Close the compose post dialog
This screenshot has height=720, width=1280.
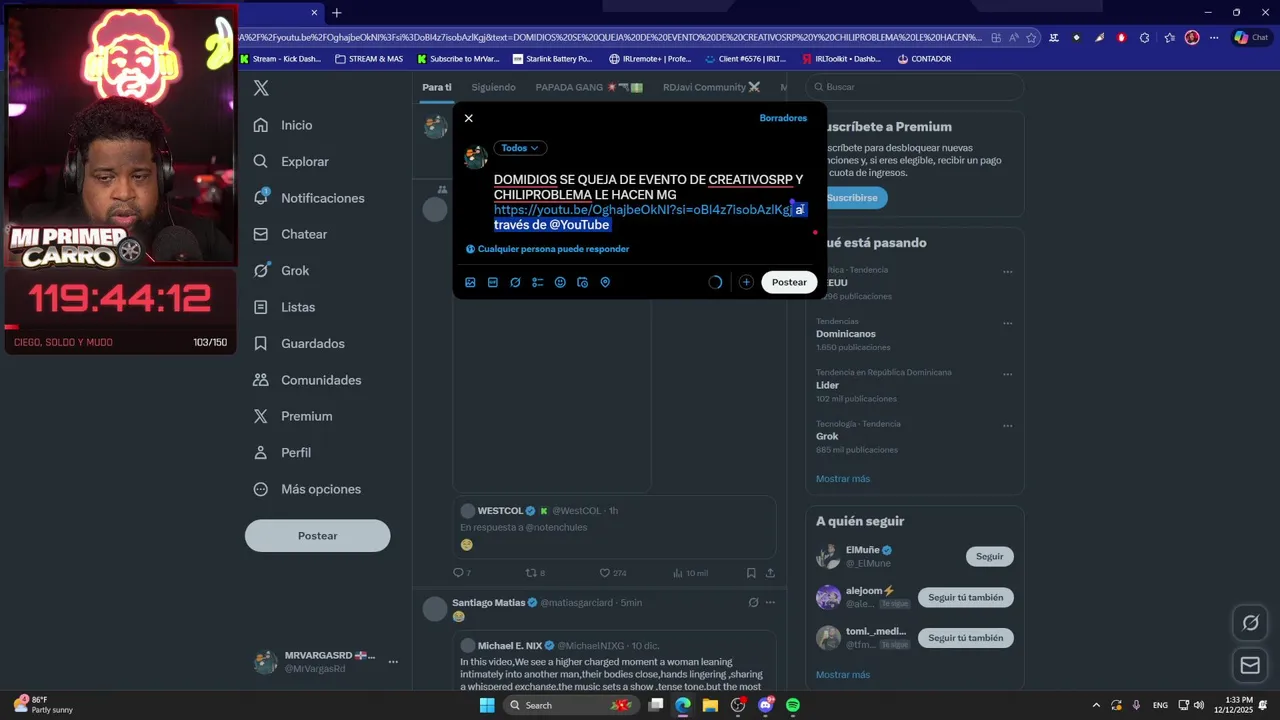click(x=468, y=118)
